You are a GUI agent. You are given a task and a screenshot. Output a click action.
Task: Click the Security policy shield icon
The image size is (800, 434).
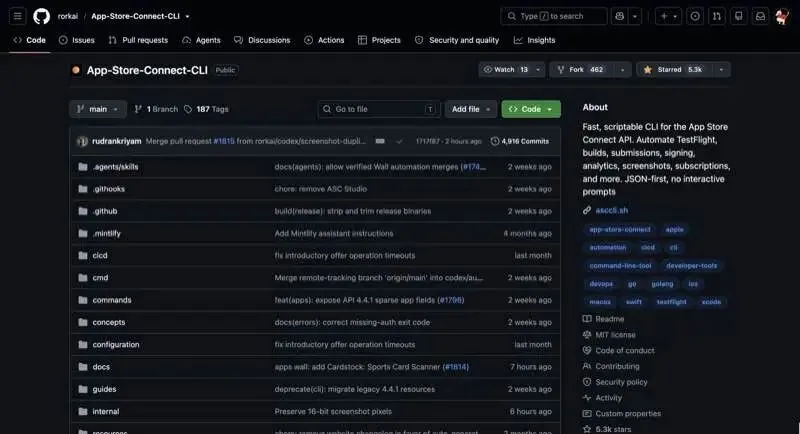(x=587, y=382)
